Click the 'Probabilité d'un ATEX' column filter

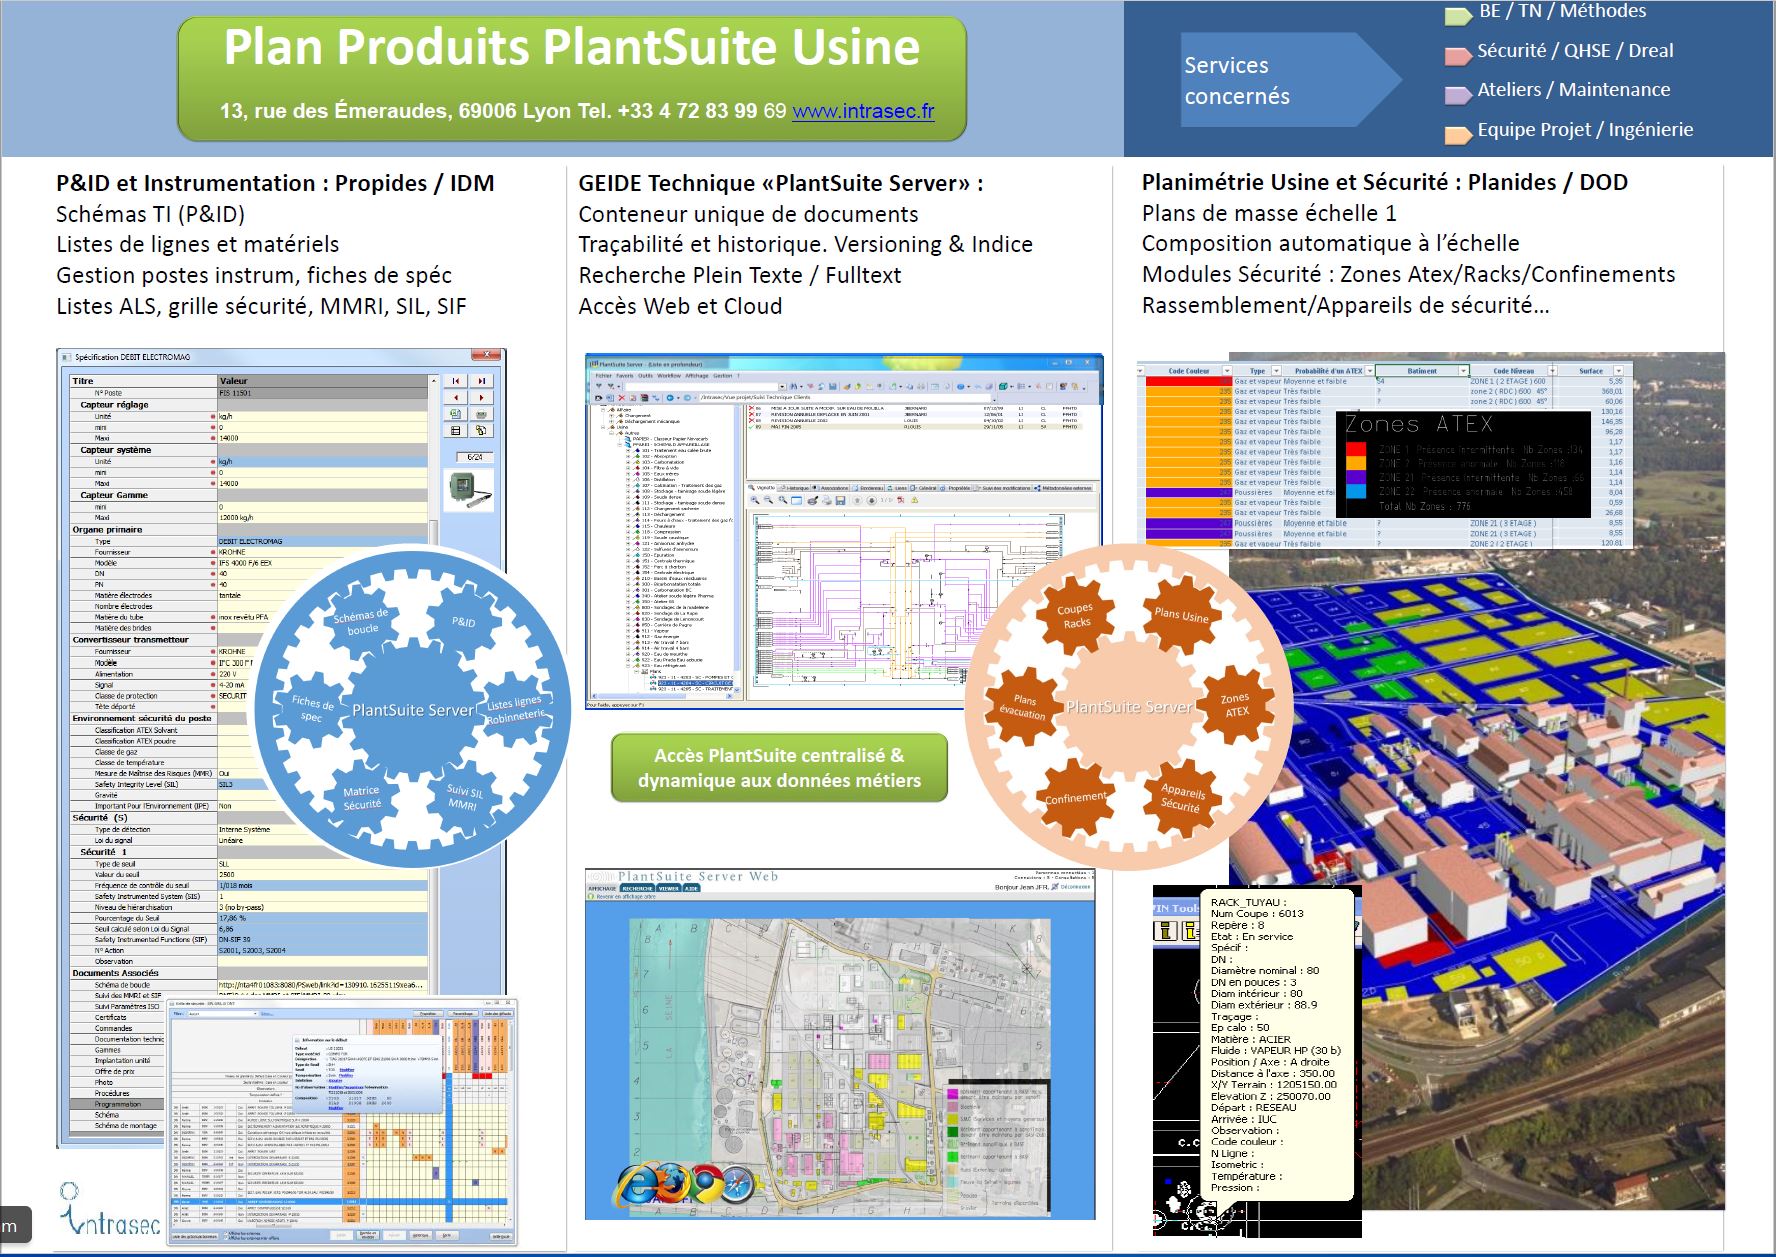point(1370,371)
